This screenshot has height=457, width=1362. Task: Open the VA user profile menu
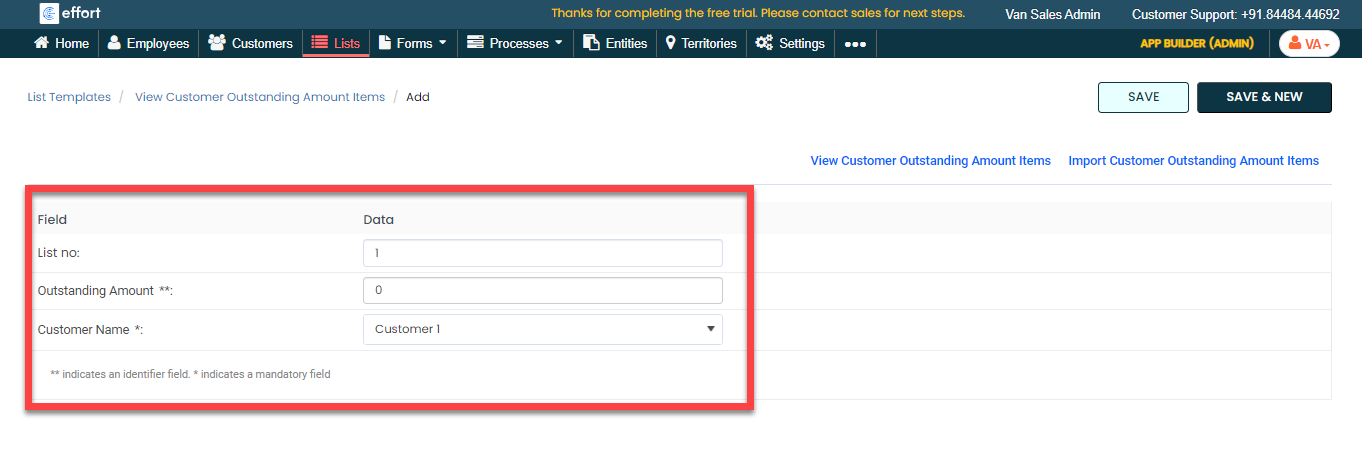(x=1308, y=44)
